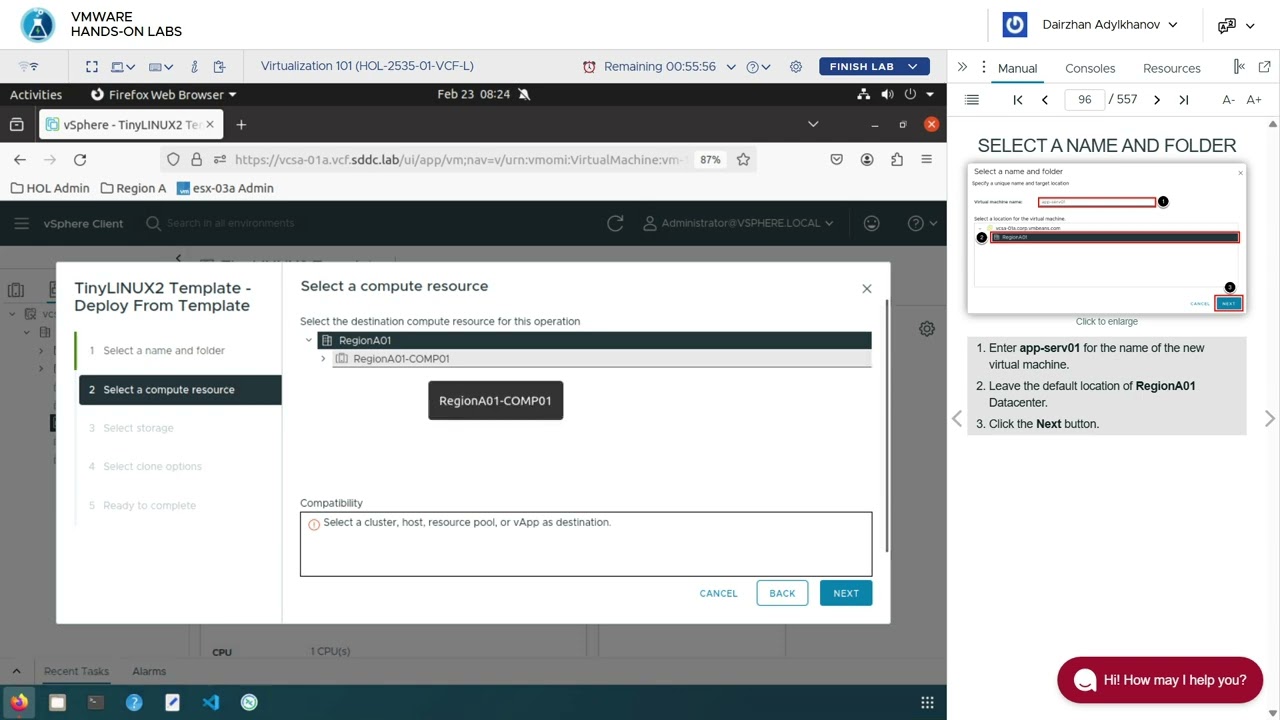
Task: Reload the current page in Firefox
Action: 80,159
